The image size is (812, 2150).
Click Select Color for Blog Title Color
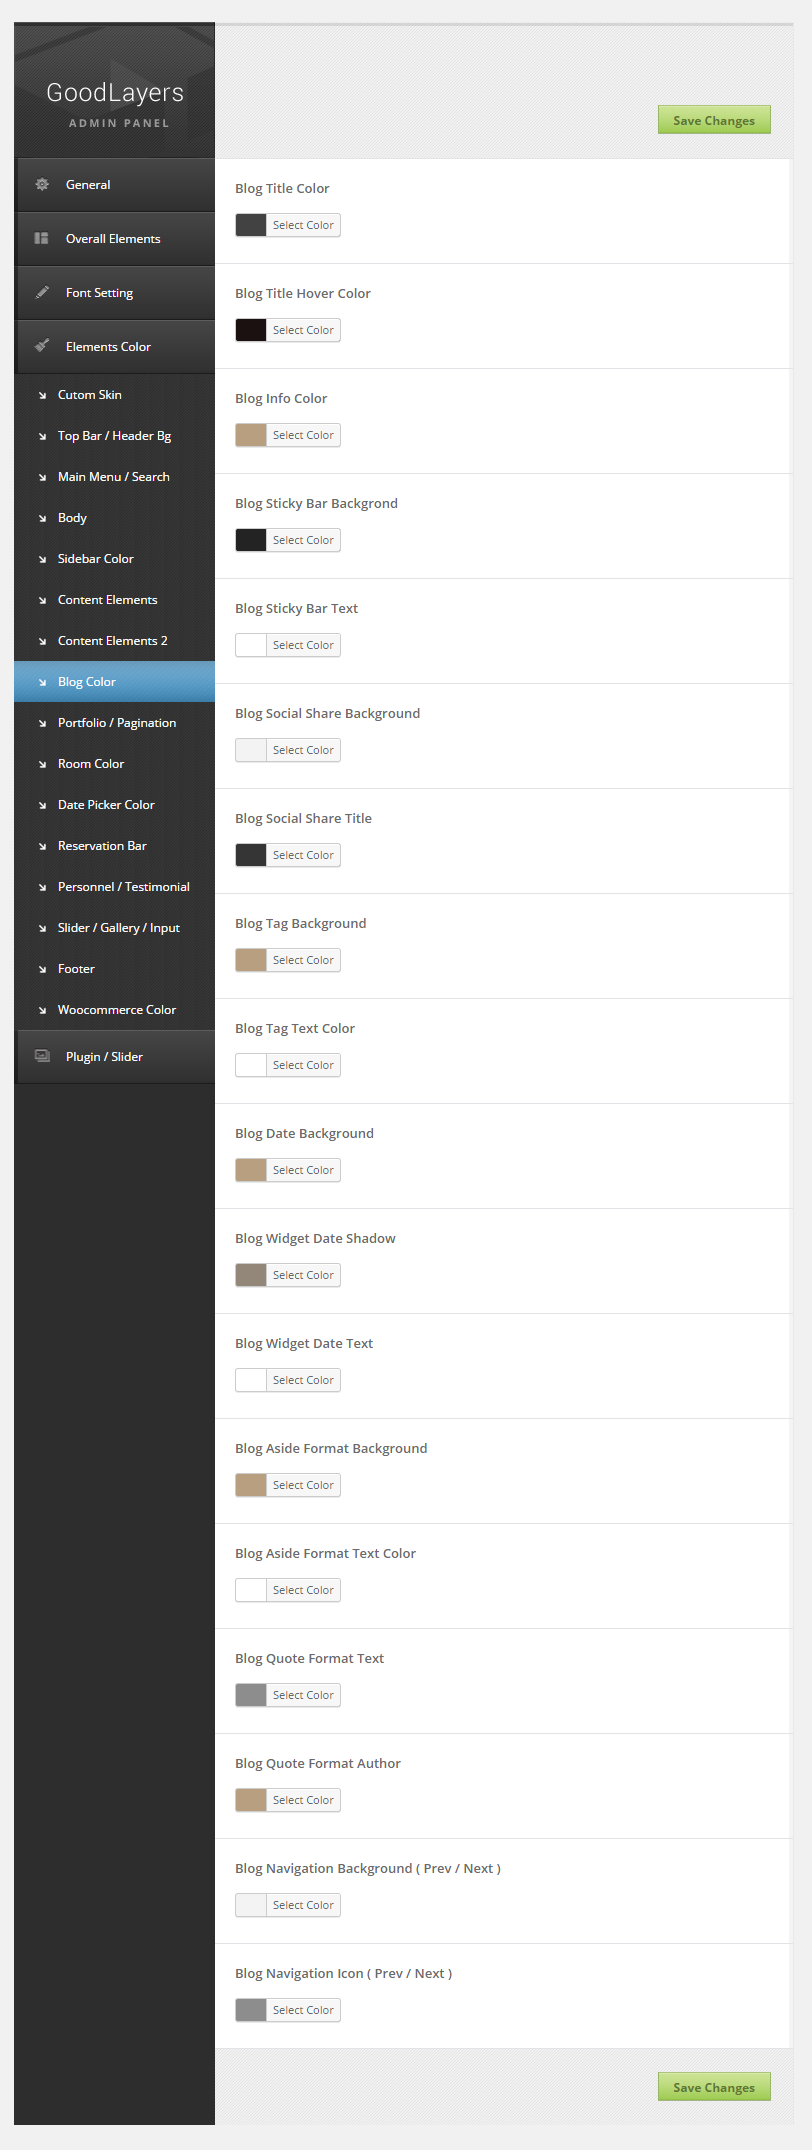(303, 225)
